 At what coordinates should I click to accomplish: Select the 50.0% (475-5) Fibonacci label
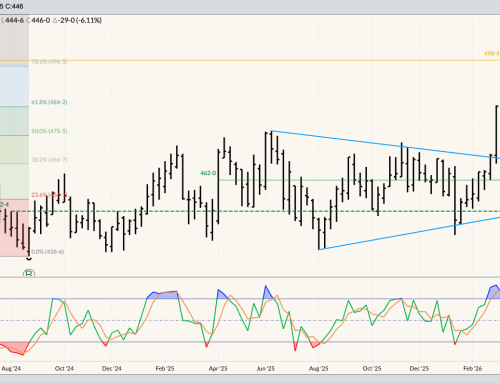click(x=49, y=131)
